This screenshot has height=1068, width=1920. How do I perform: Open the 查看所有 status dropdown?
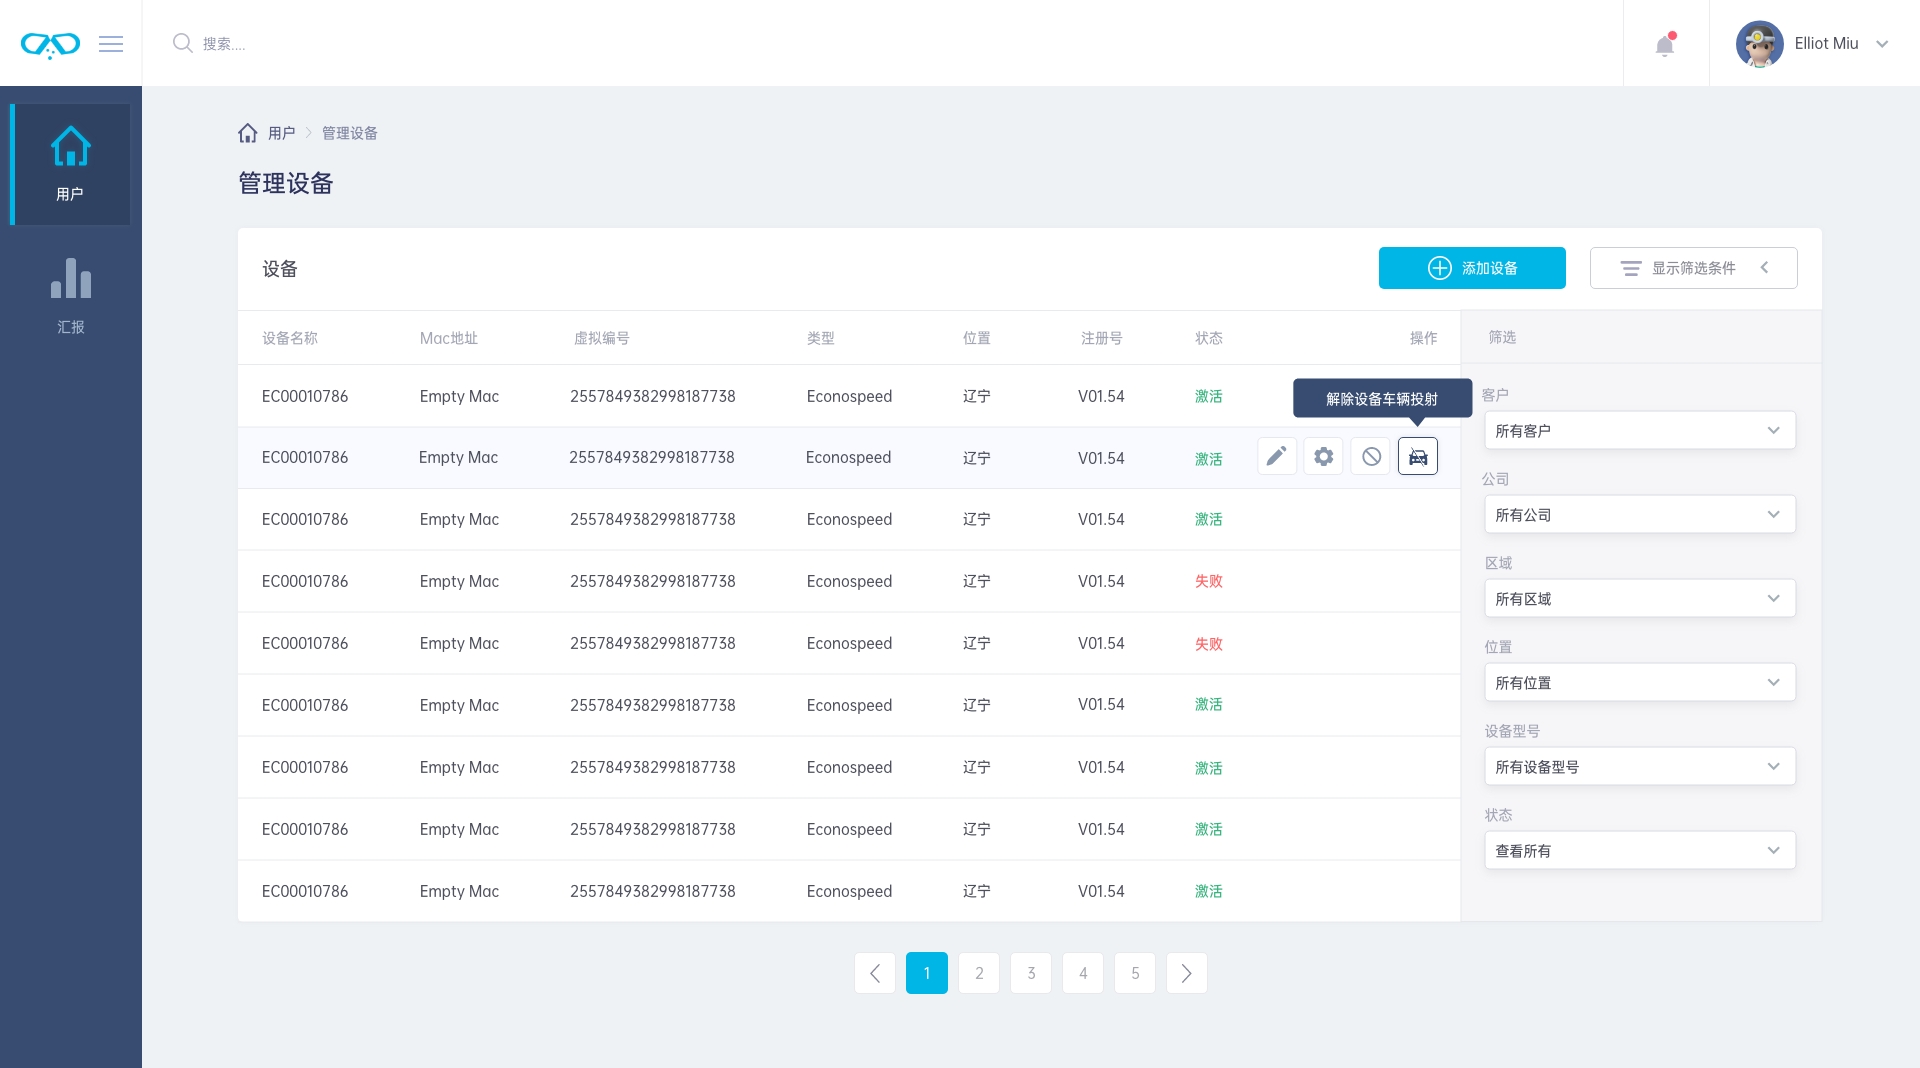(1639, 851)
